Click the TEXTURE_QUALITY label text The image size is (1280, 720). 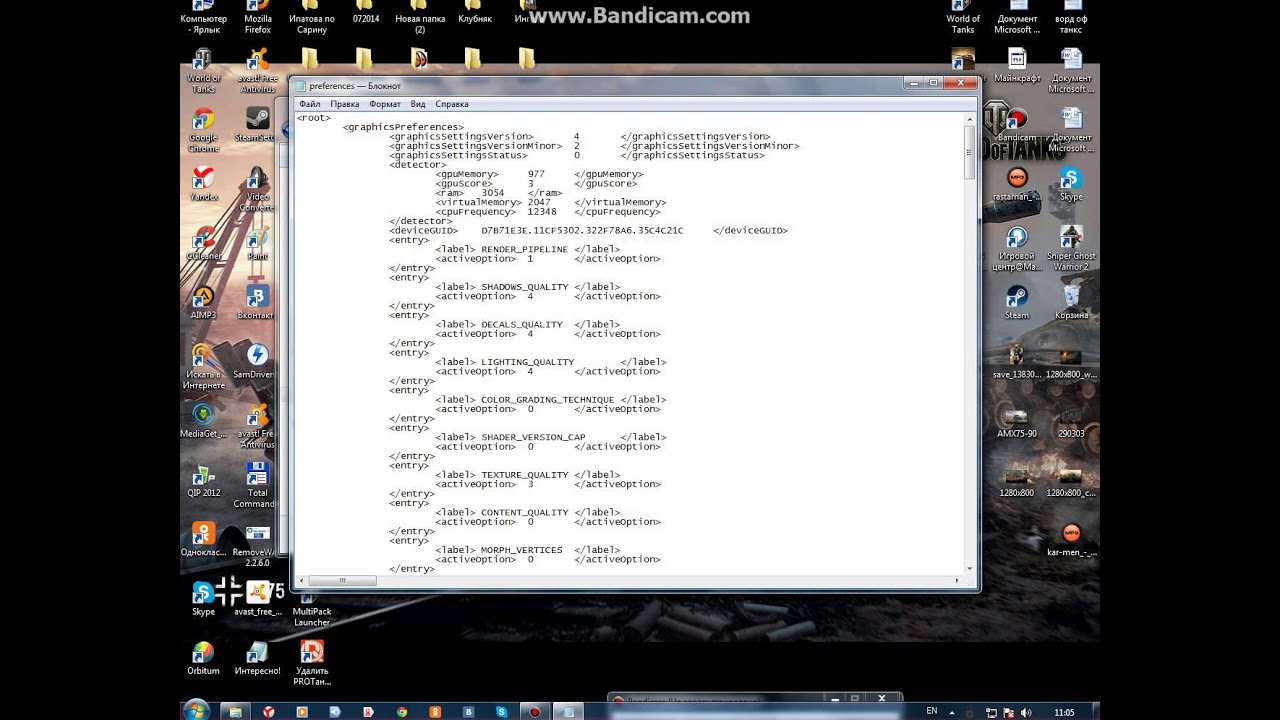click(x=525, y=475)
